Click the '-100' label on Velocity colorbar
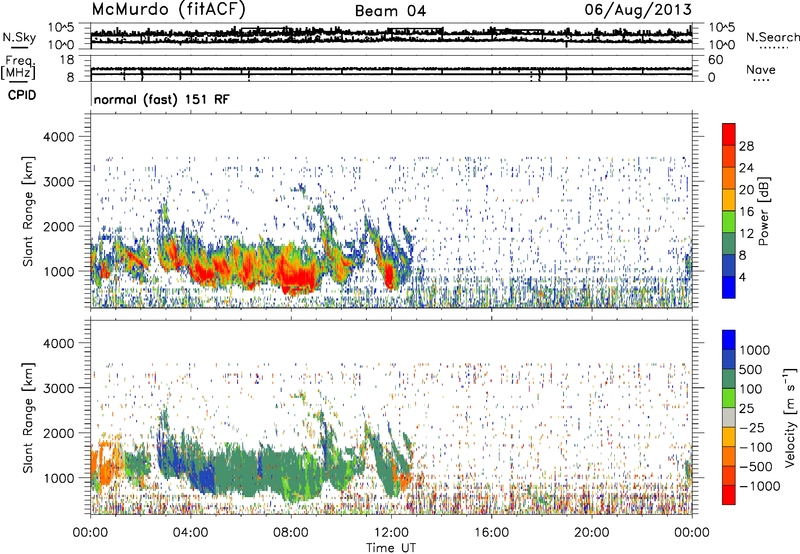Image resolution: width=800 pixels, height=554 pixels. (x=756, y=447)
